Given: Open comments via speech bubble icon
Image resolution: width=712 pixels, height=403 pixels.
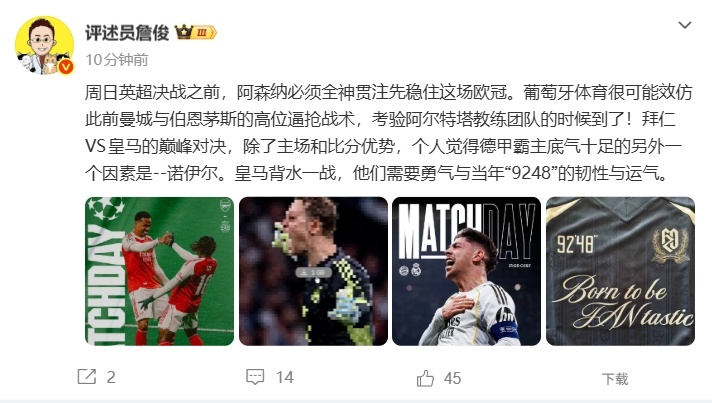Looking at the screenshot, I should point(255,377).
